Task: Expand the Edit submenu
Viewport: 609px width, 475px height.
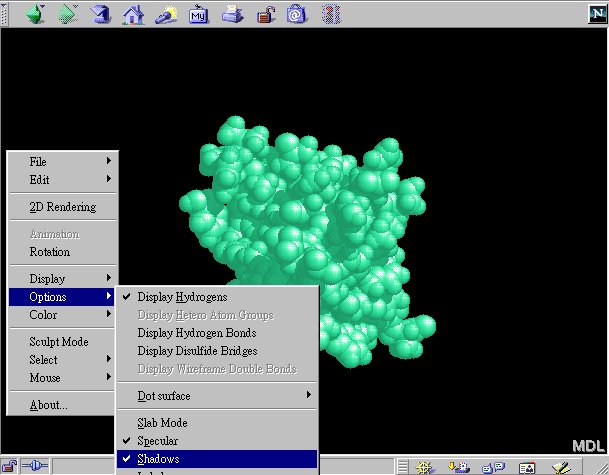Action: (63, 180)
